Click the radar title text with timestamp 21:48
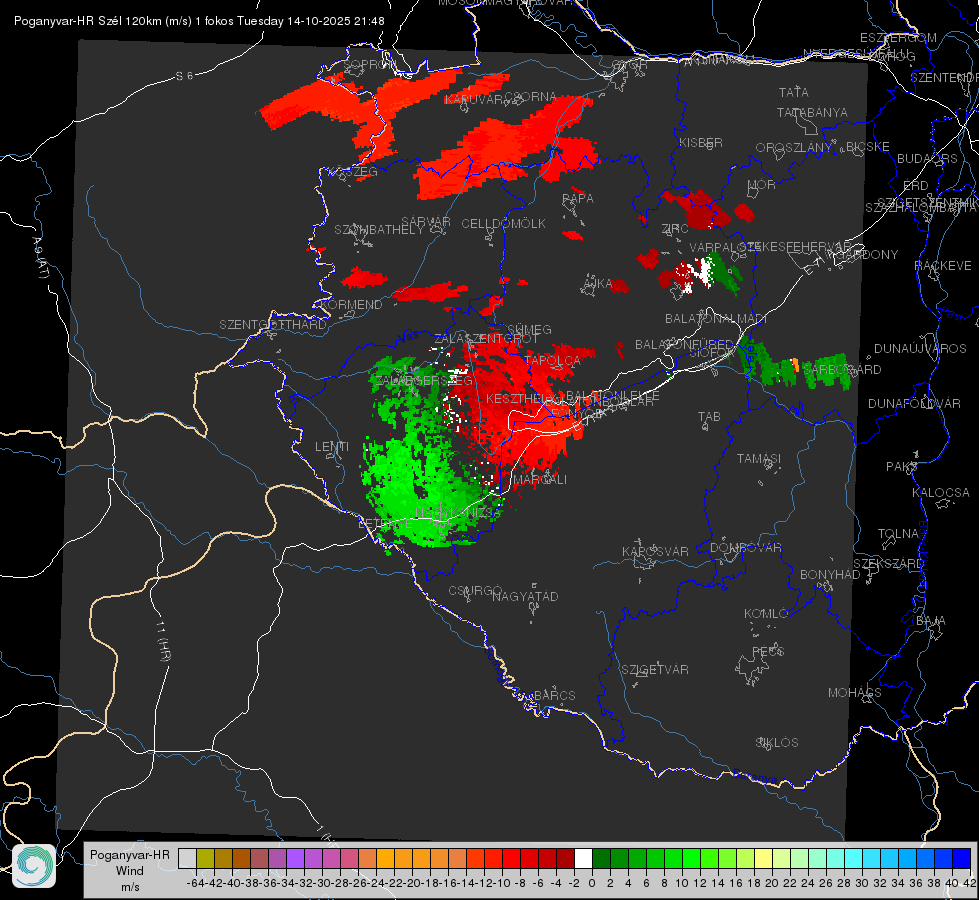979x900 pixels. [199, 21]
